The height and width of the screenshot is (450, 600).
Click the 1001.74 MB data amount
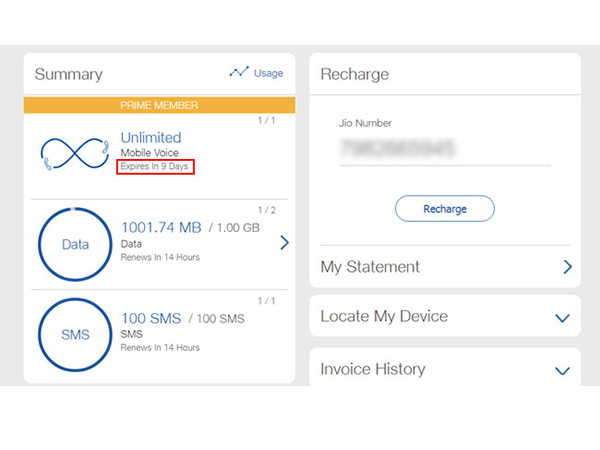[x=163, y=227]
